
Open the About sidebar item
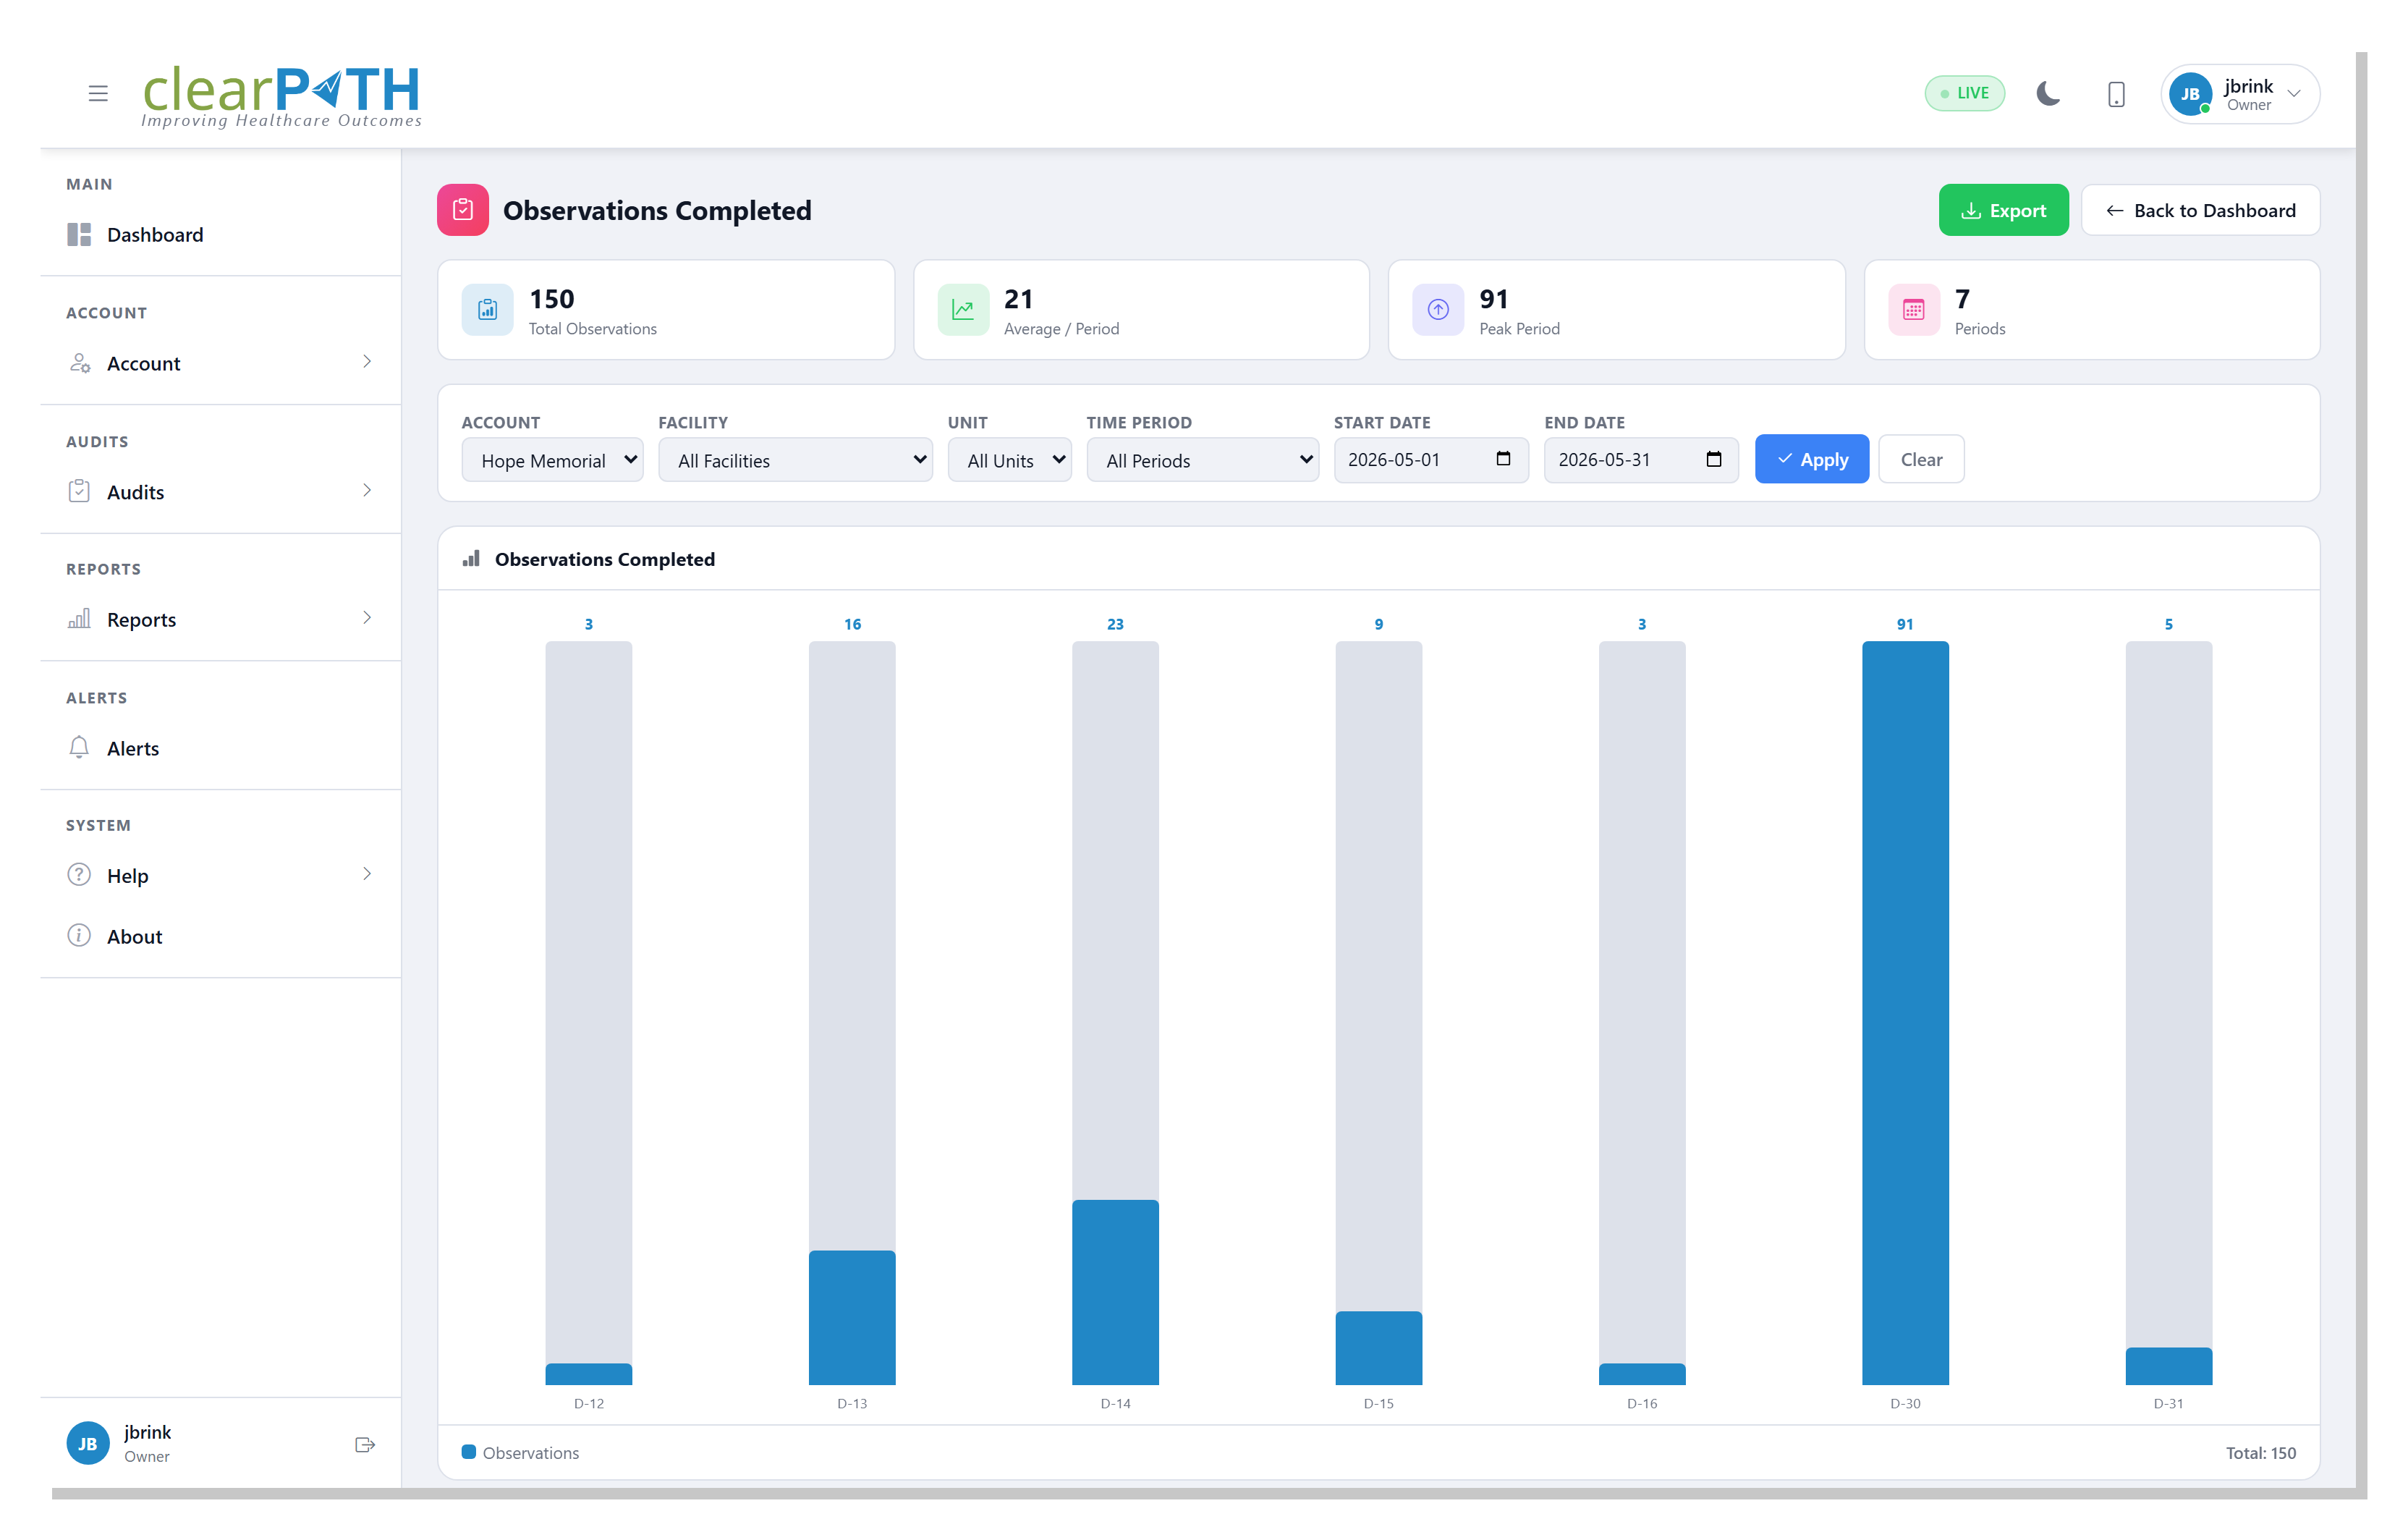(x=220, y=936)
